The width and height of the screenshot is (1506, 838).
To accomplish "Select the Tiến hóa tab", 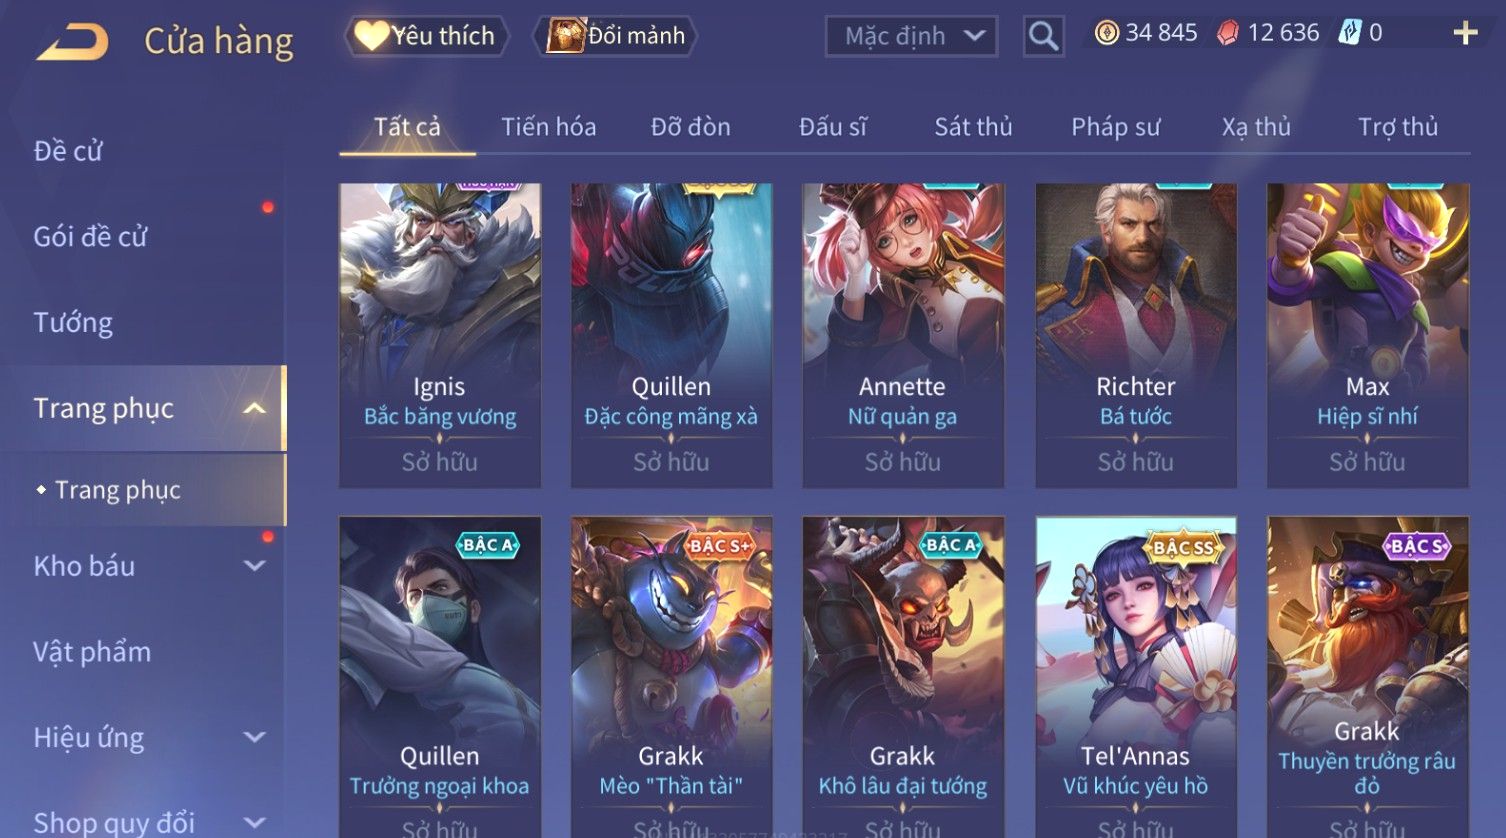I will pyautogui.click(x=548, y=127).
